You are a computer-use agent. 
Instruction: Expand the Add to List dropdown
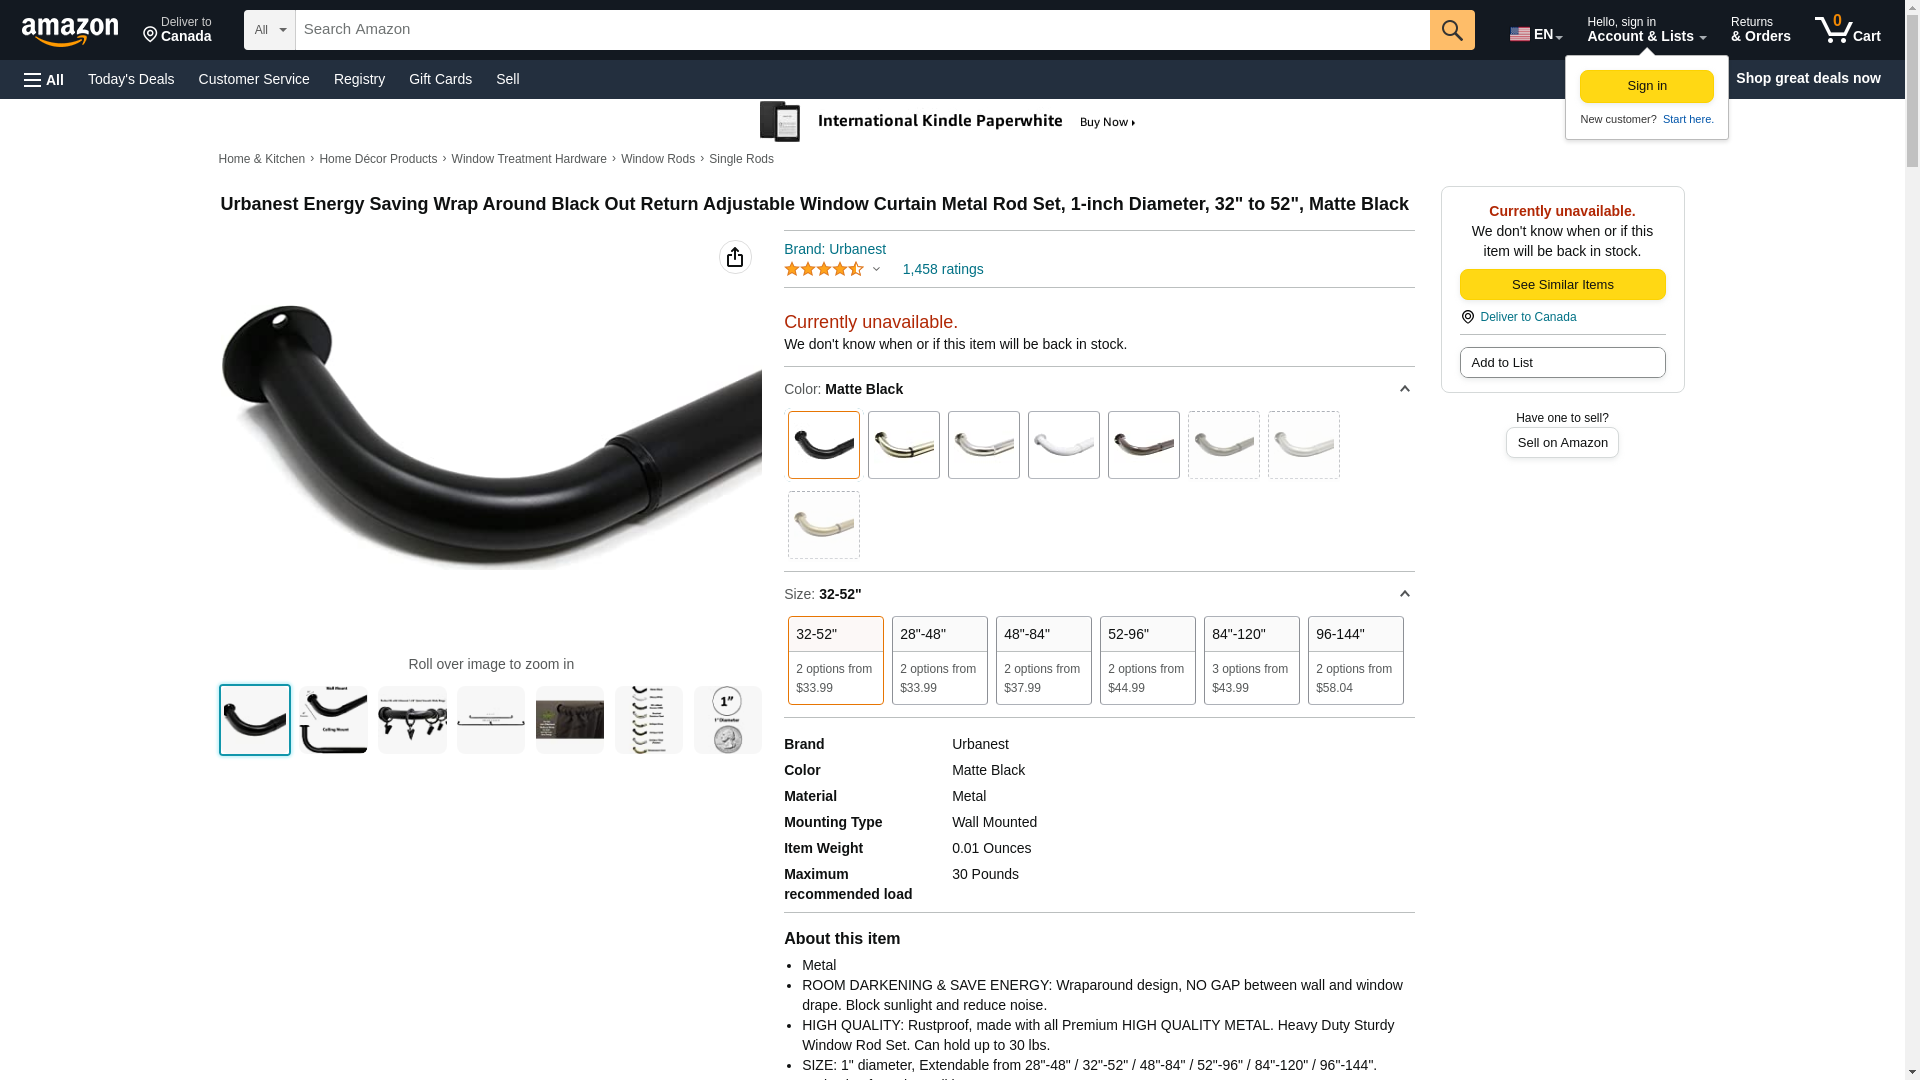[1562, 363]
